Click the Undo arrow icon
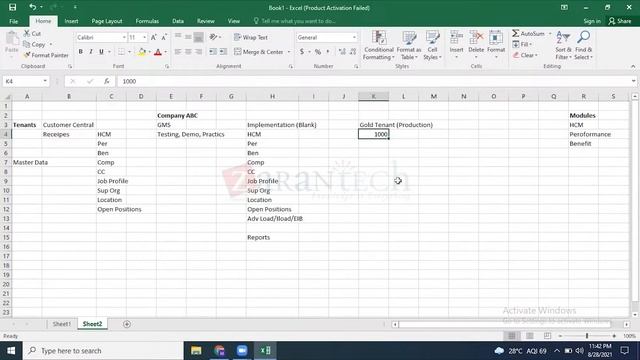Image resolution: width=640 pixels, height=360 pixels. coord(33,7)
